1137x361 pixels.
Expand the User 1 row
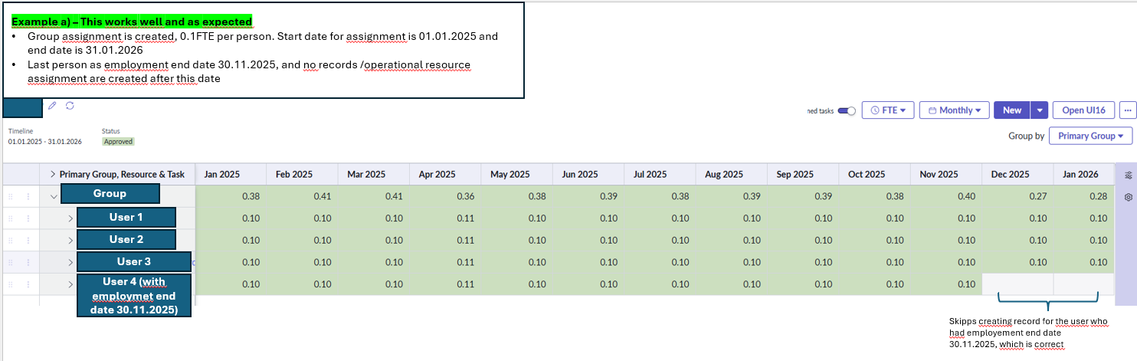click(x=70, y=218)
